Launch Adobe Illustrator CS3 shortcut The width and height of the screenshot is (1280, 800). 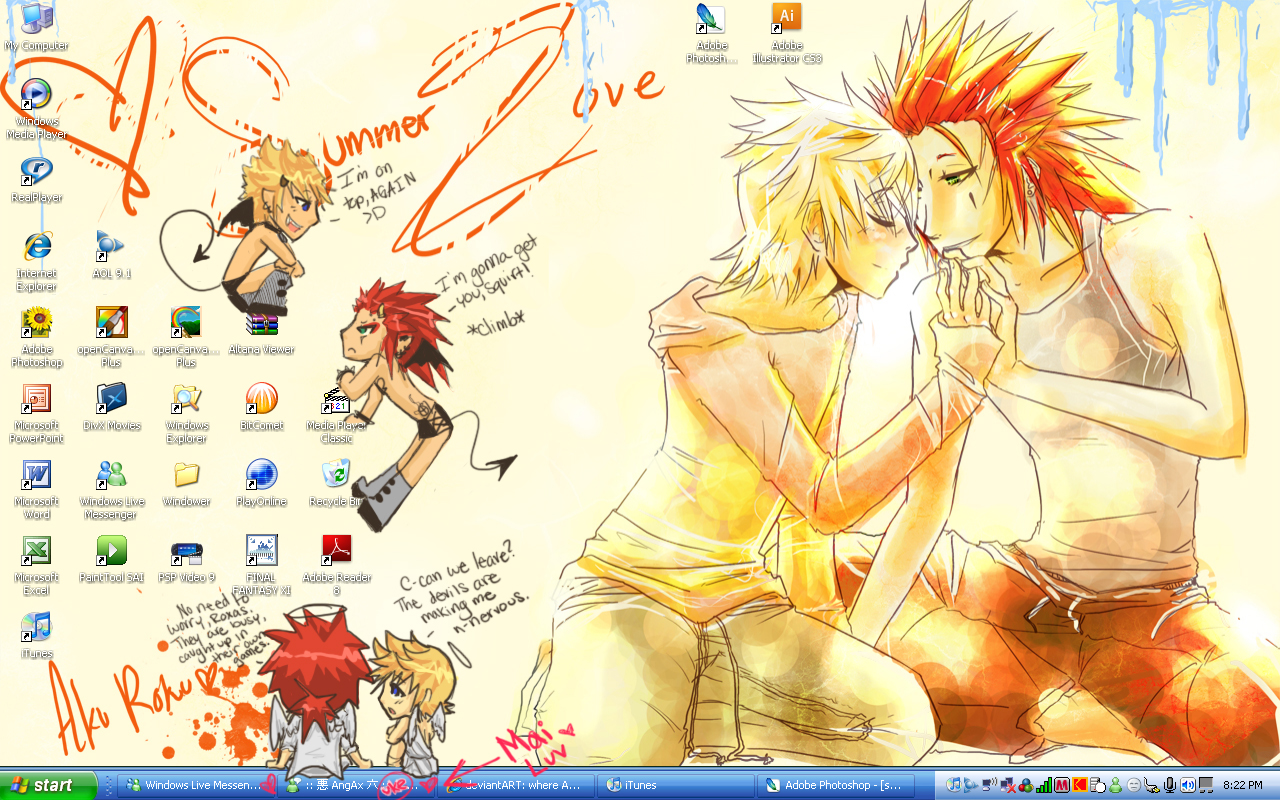click(787, 33)
